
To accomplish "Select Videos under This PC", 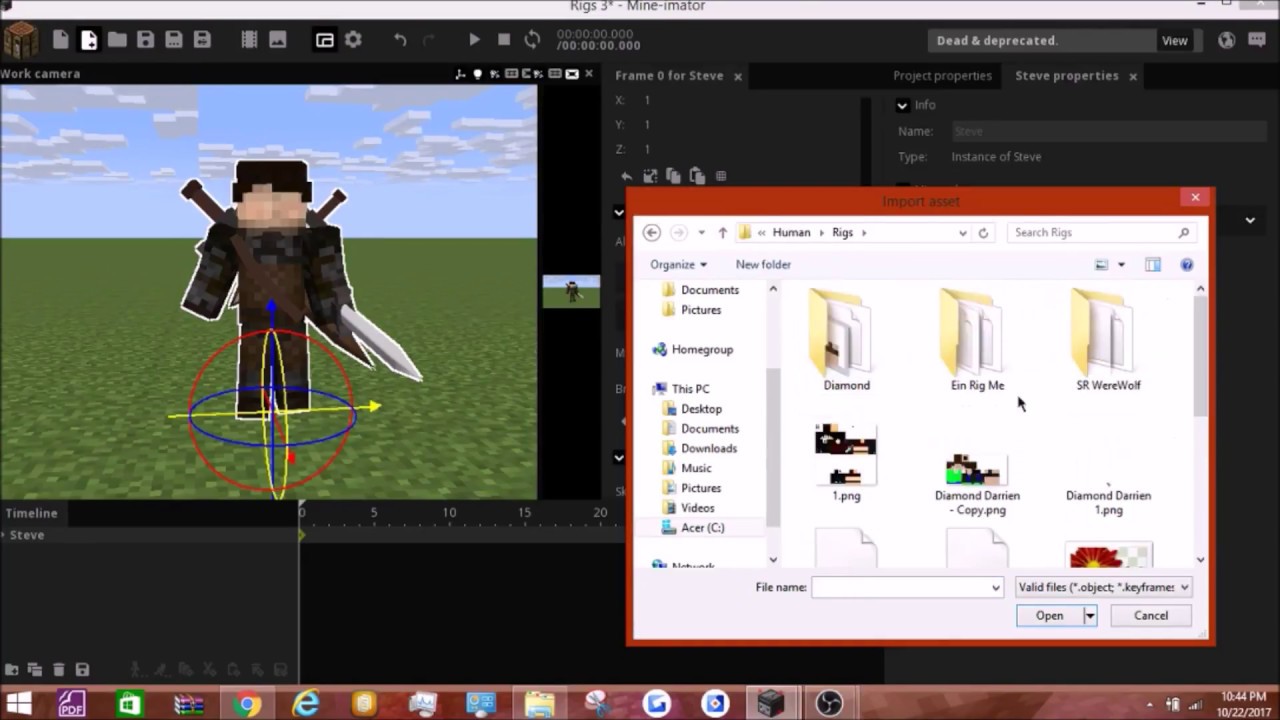I will (x=697, y=508).
